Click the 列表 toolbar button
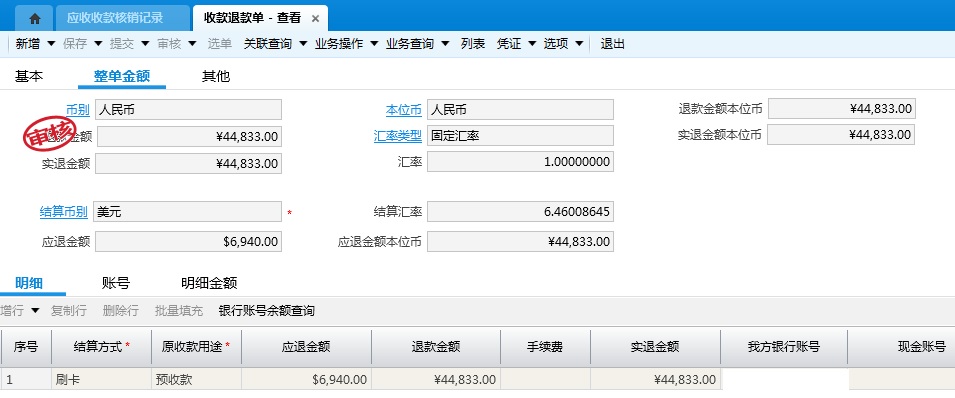This screenshot has height=398, width=955. pyautogui.click(x=473, y=44)
